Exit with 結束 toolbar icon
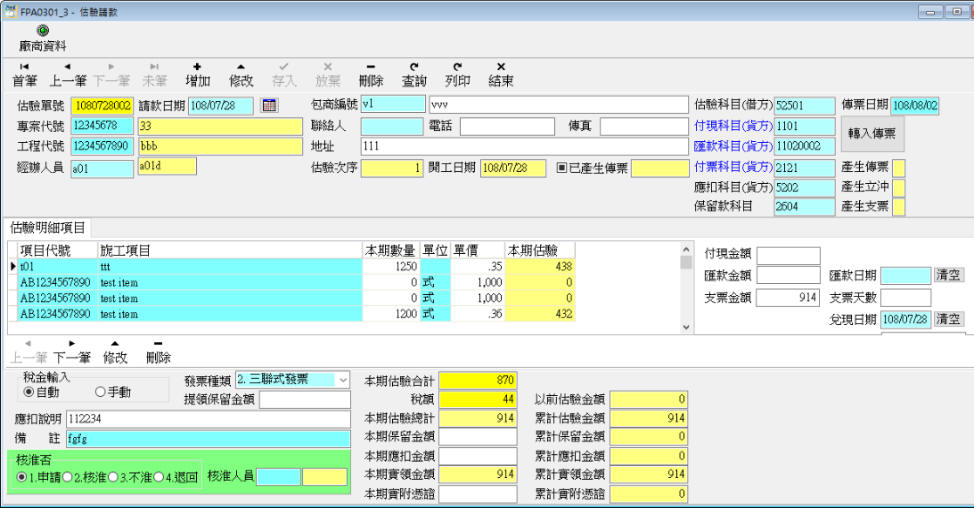 coord(501,75)
